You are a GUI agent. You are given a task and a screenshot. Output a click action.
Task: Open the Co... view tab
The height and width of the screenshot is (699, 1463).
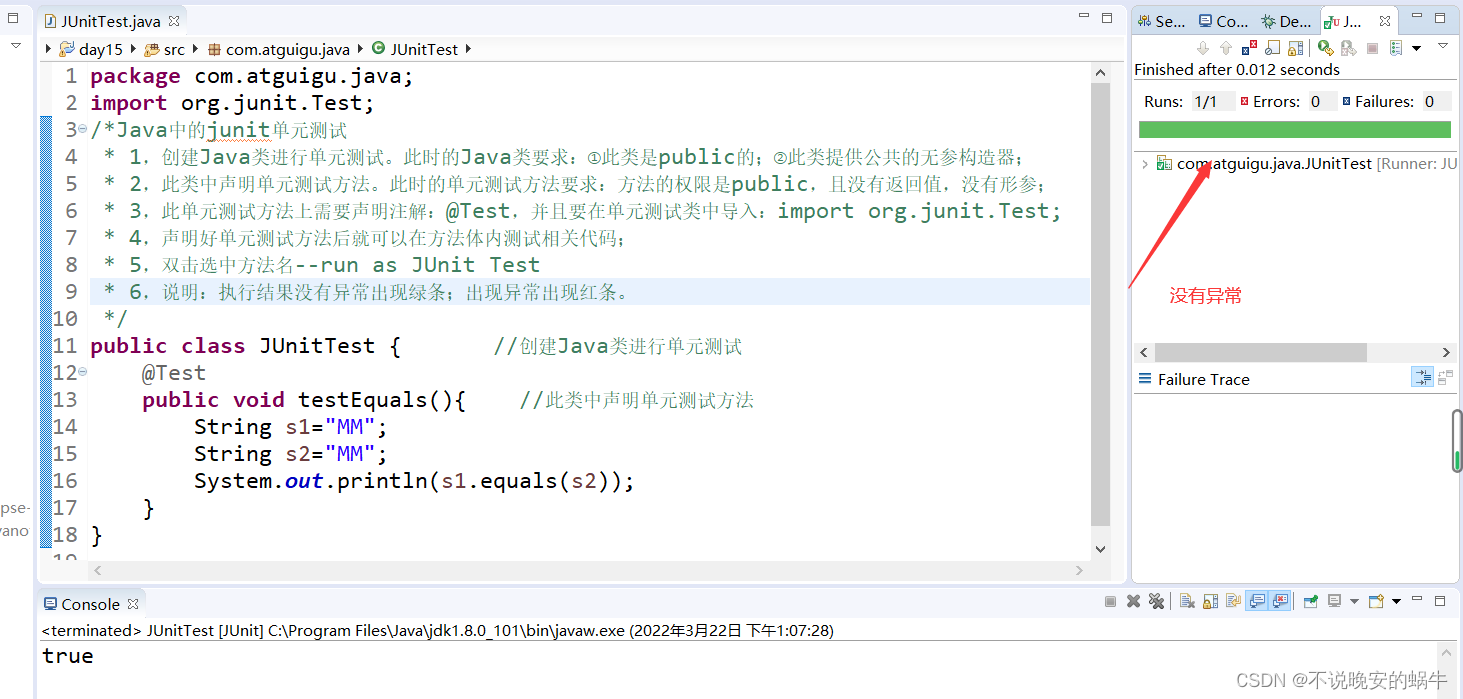pos(1223,21)
